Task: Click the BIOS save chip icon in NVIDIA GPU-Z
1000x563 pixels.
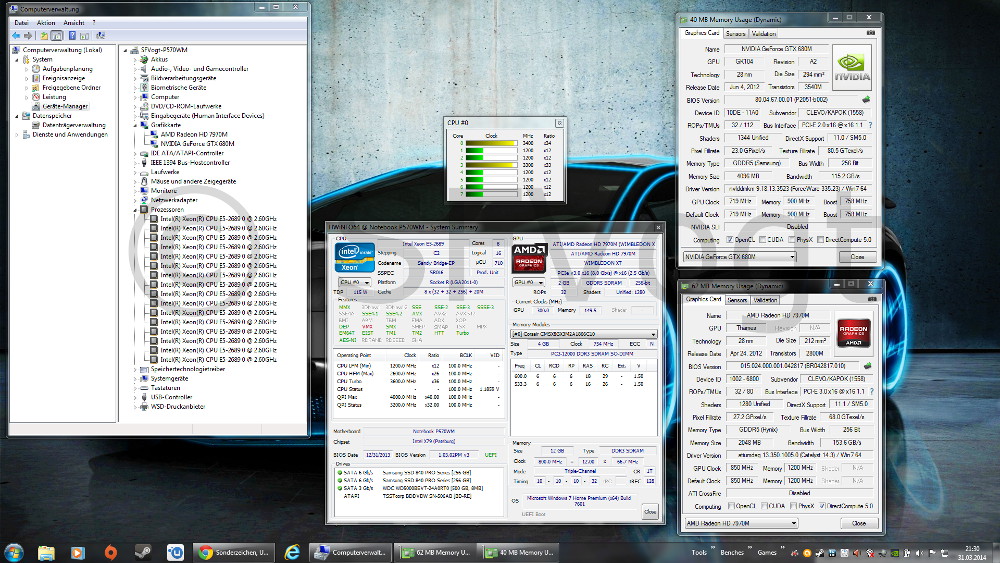Action: 866,99
